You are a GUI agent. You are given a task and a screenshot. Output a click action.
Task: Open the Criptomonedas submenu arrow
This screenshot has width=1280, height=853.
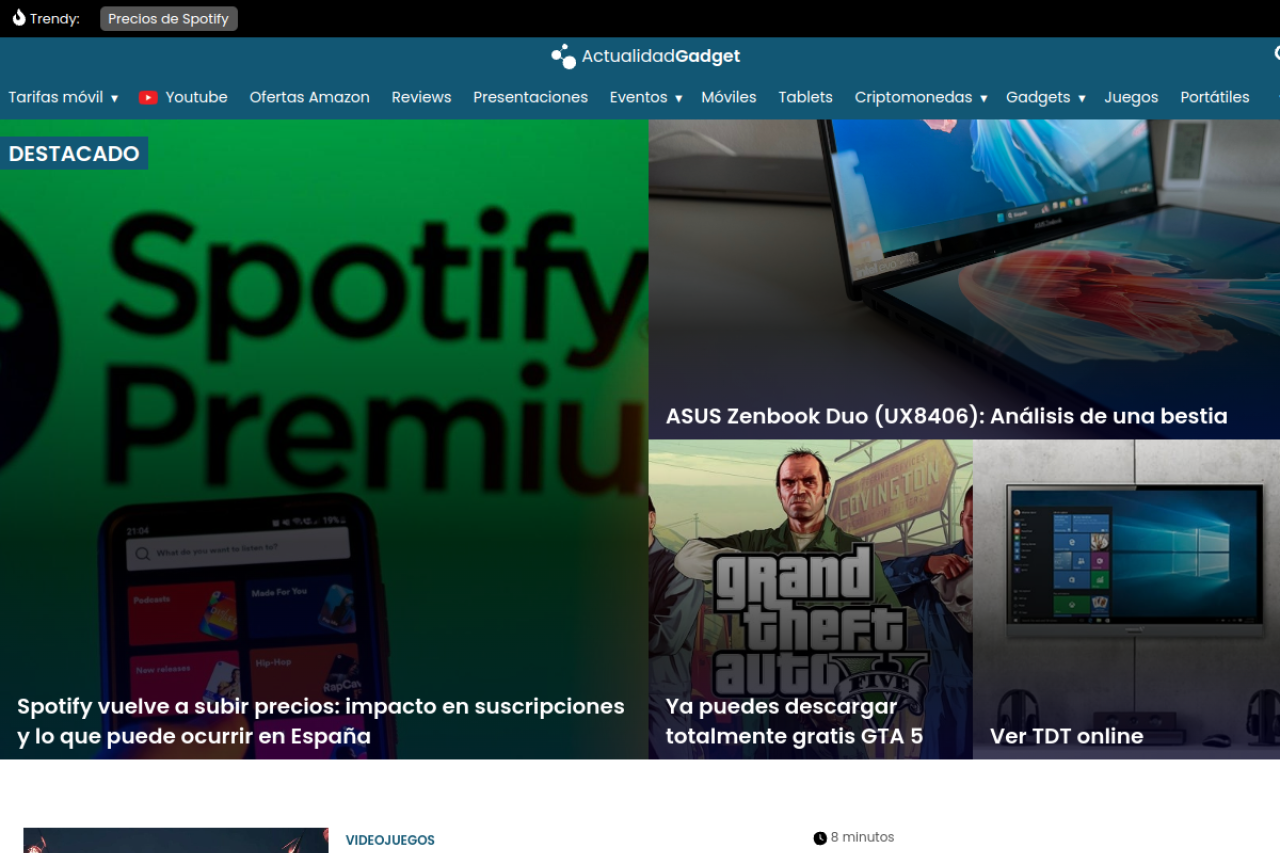coord(983,98)
